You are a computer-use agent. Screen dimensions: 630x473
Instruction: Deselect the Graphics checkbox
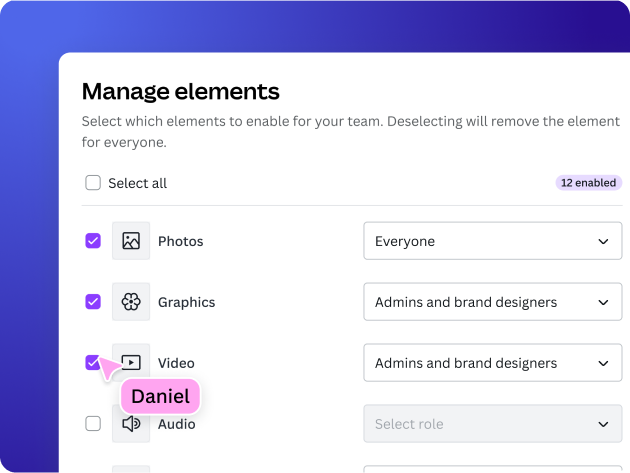point(93,302)
